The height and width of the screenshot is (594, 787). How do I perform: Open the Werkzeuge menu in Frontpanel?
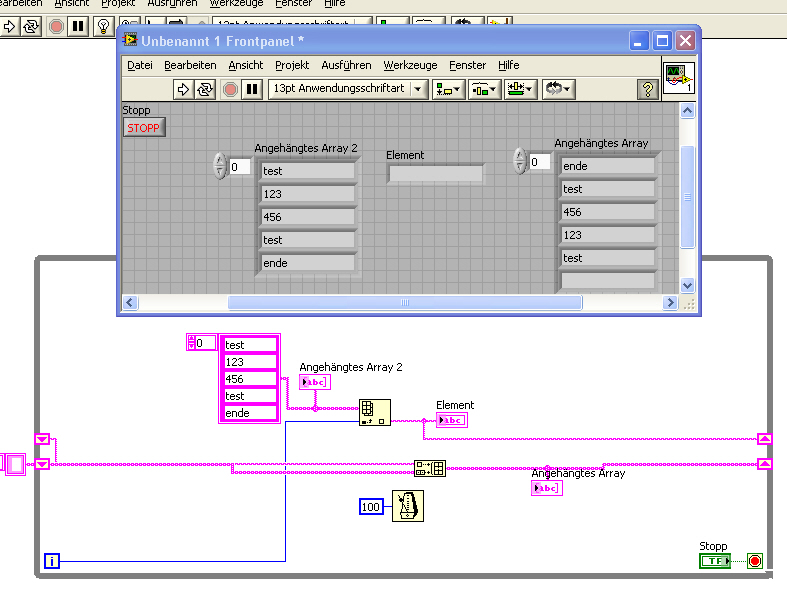point(410,65)
